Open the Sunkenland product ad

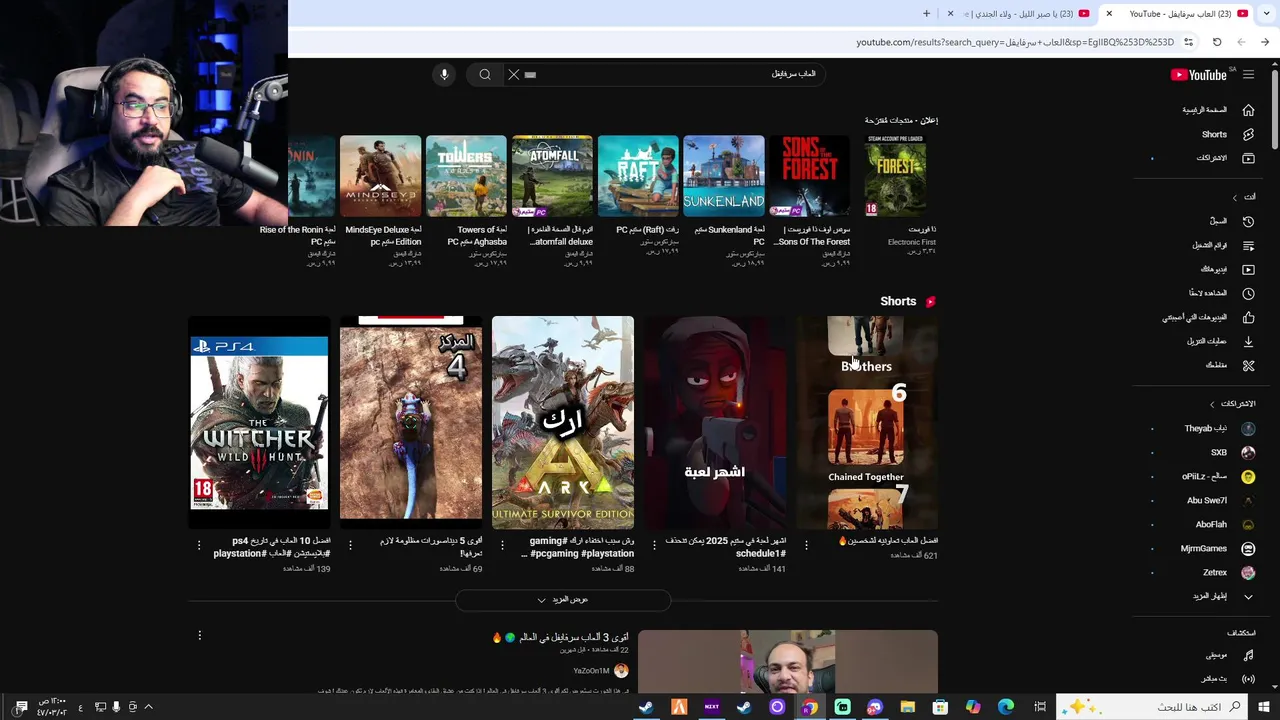pyautogui.click(x=724, y=176)
